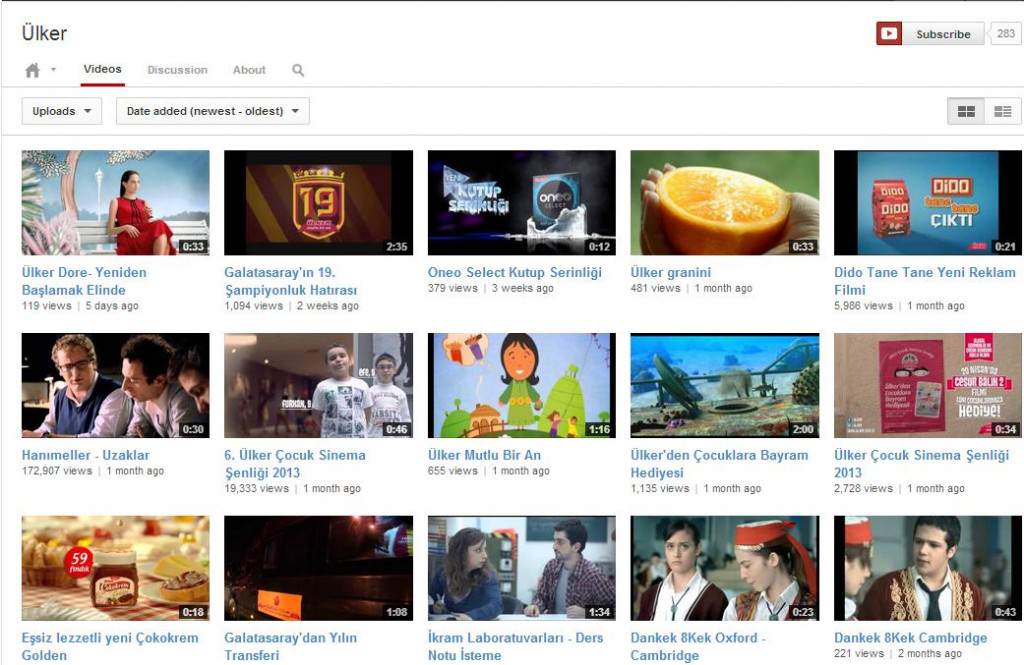Viewport: 1024px width, 665px height.
Task: Open Galatasaray'ın 19. Şampiyonluk Hatırası link
Action: 291,281
